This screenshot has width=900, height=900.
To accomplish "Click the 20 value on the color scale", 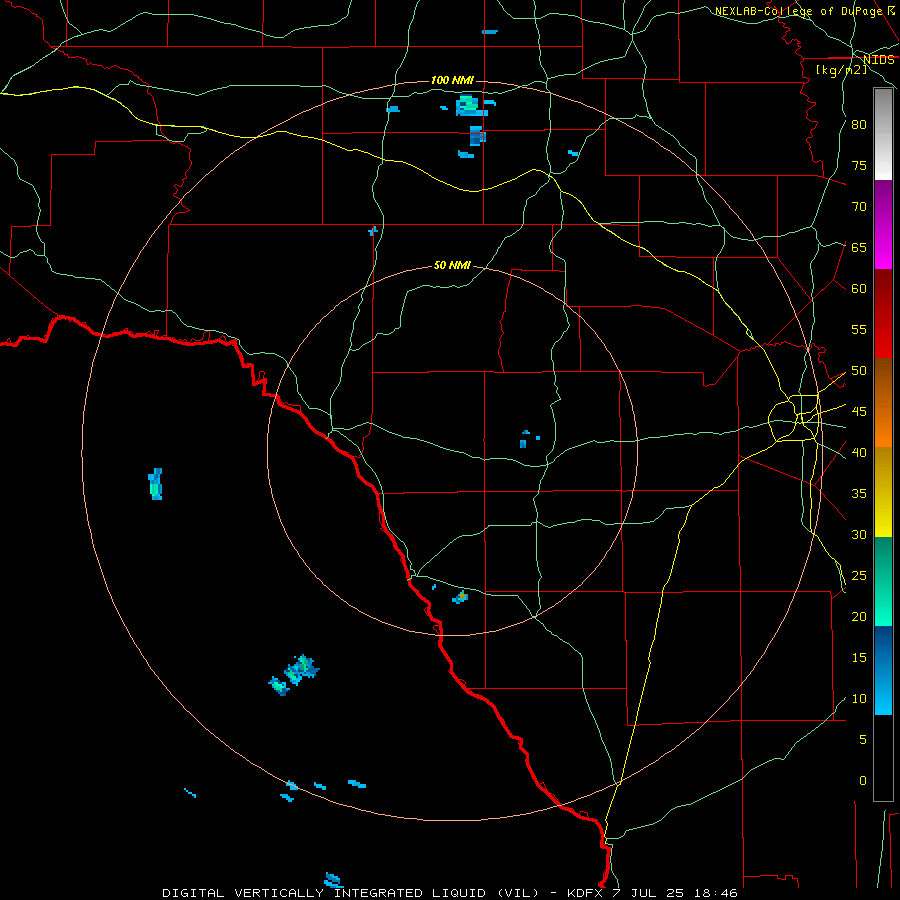I will tap(859, 617).
